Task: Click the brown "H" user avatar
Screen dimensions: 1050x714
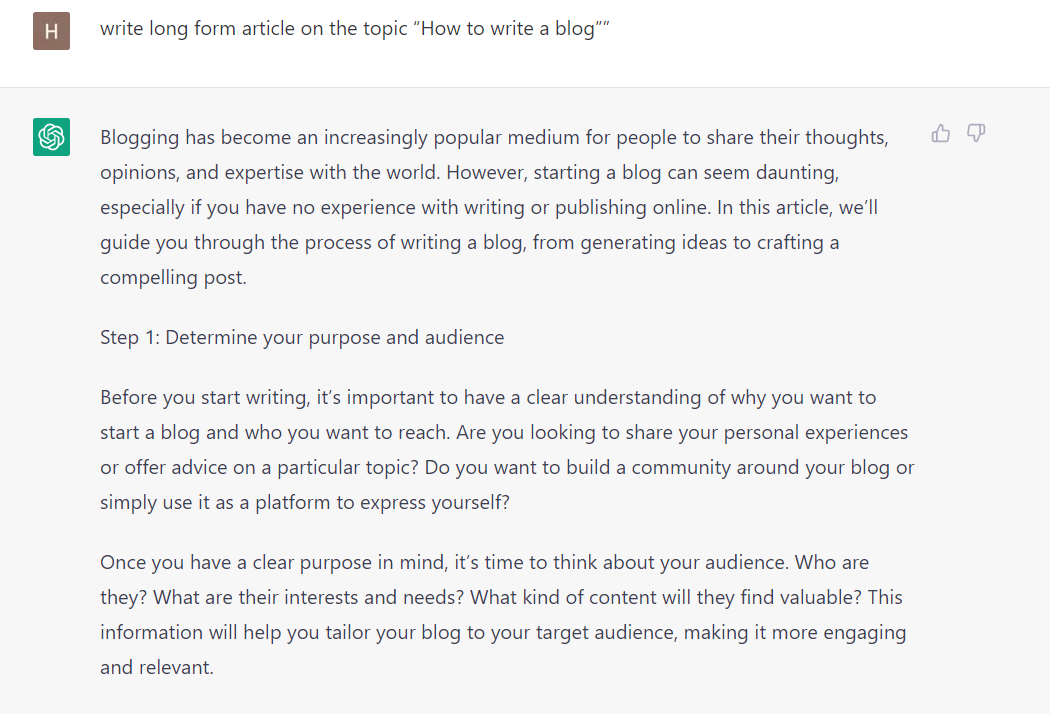Action: (51, 31)
